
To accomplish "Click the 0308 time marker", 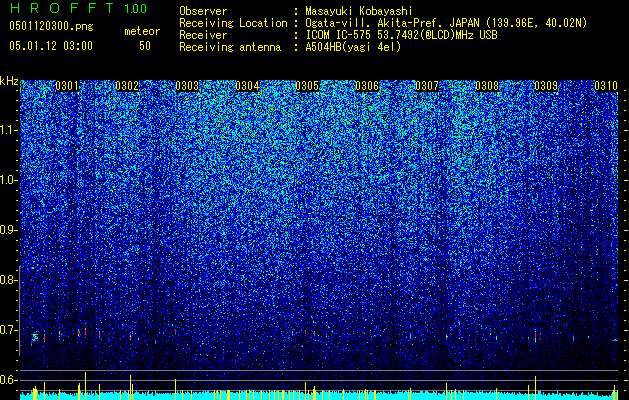I will click(487, 86).
